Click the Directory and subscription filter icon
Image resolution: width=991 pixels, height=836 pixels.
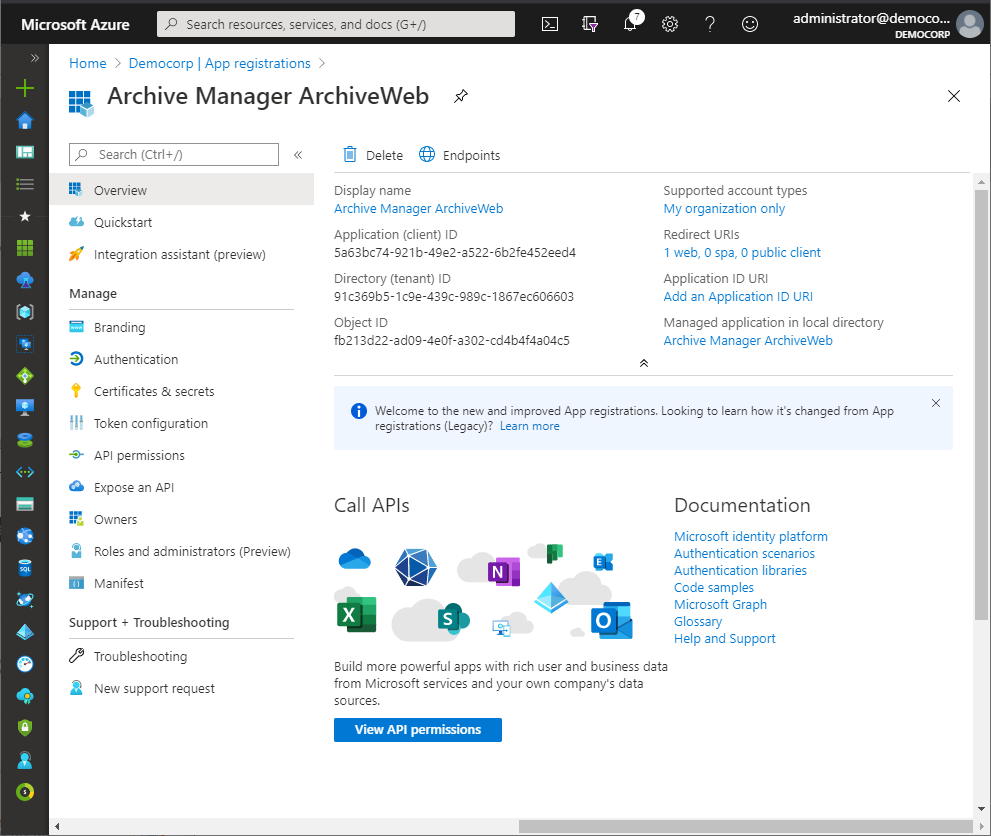tap(590, 24)
